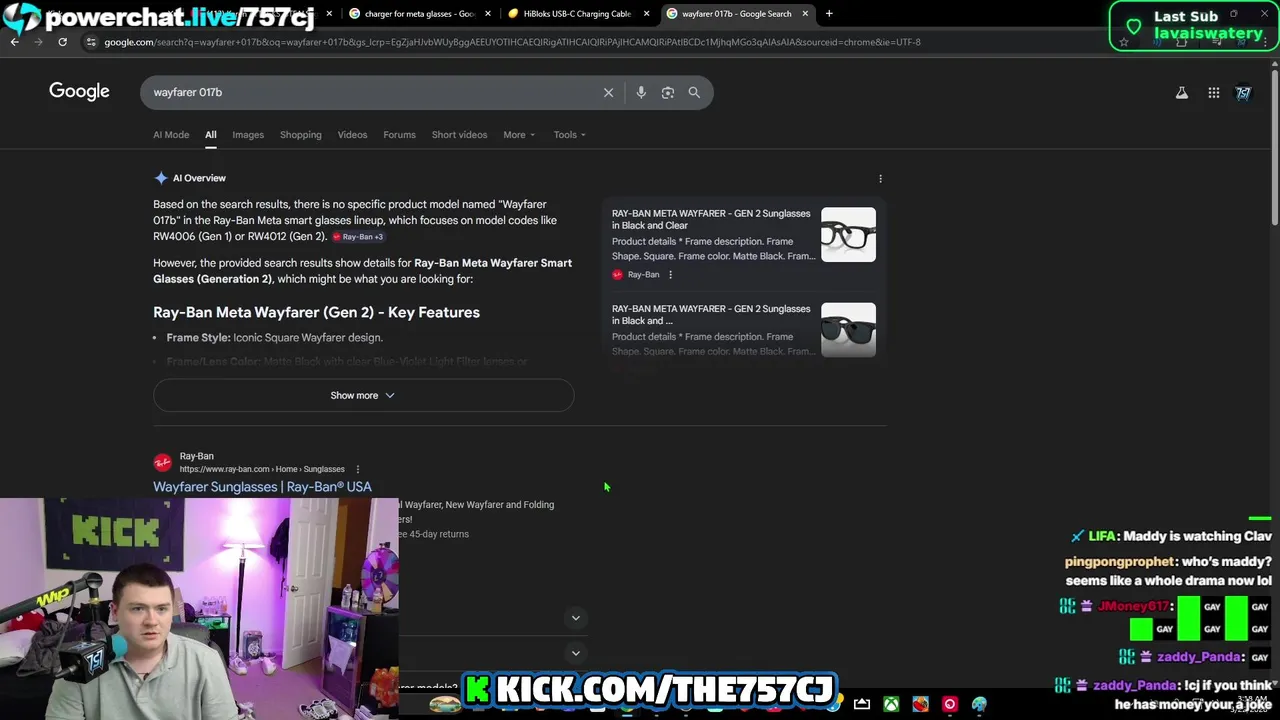The width and height of the screenshot is (1280, 720).
Task: Open AI Overview three-dot options
Action: coord(880,179)
